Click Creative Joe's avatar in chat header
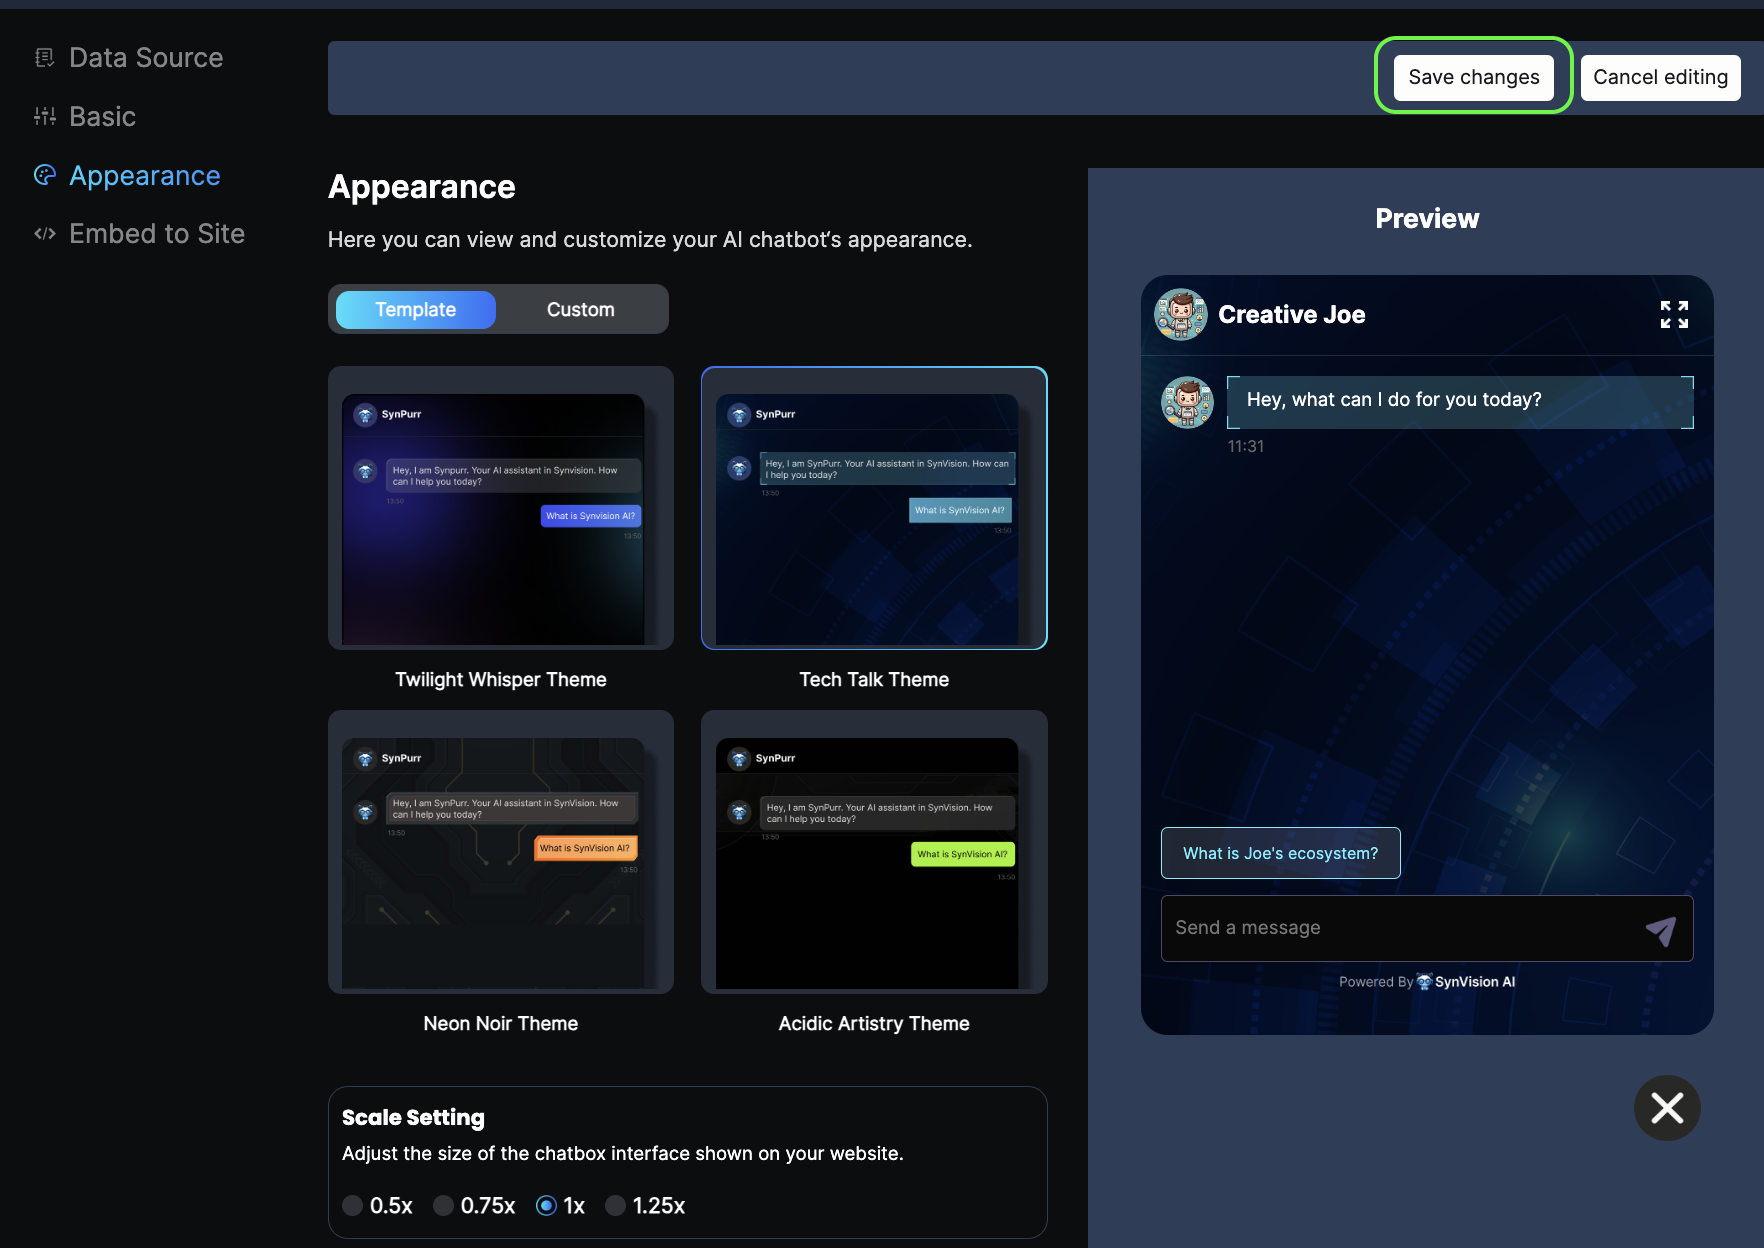This screenshot has height=1248, width=1764. [x=1181, y=315]
